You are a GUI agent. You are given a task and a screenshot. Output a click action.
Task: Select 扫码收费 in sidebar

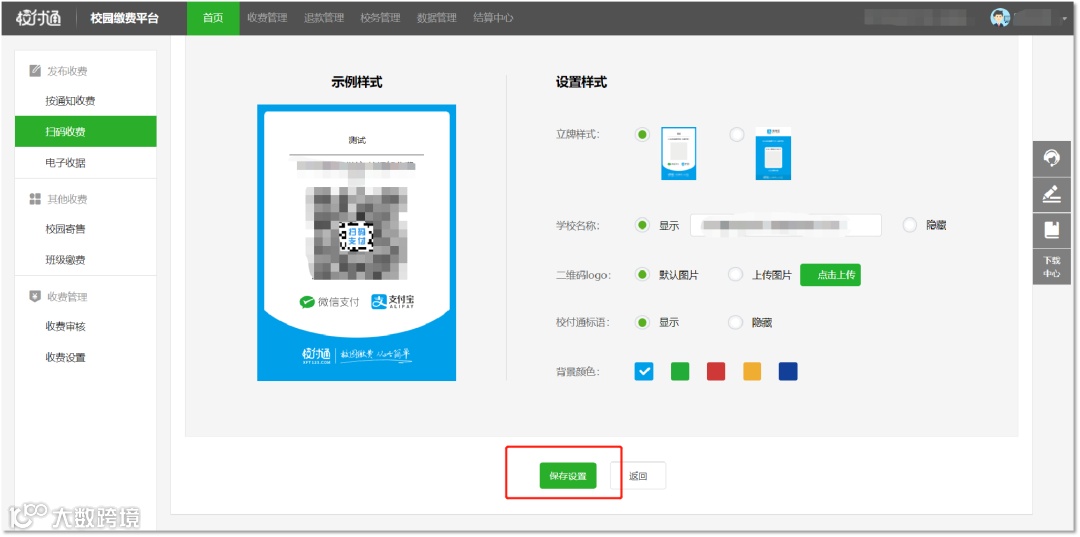point(85,131)
